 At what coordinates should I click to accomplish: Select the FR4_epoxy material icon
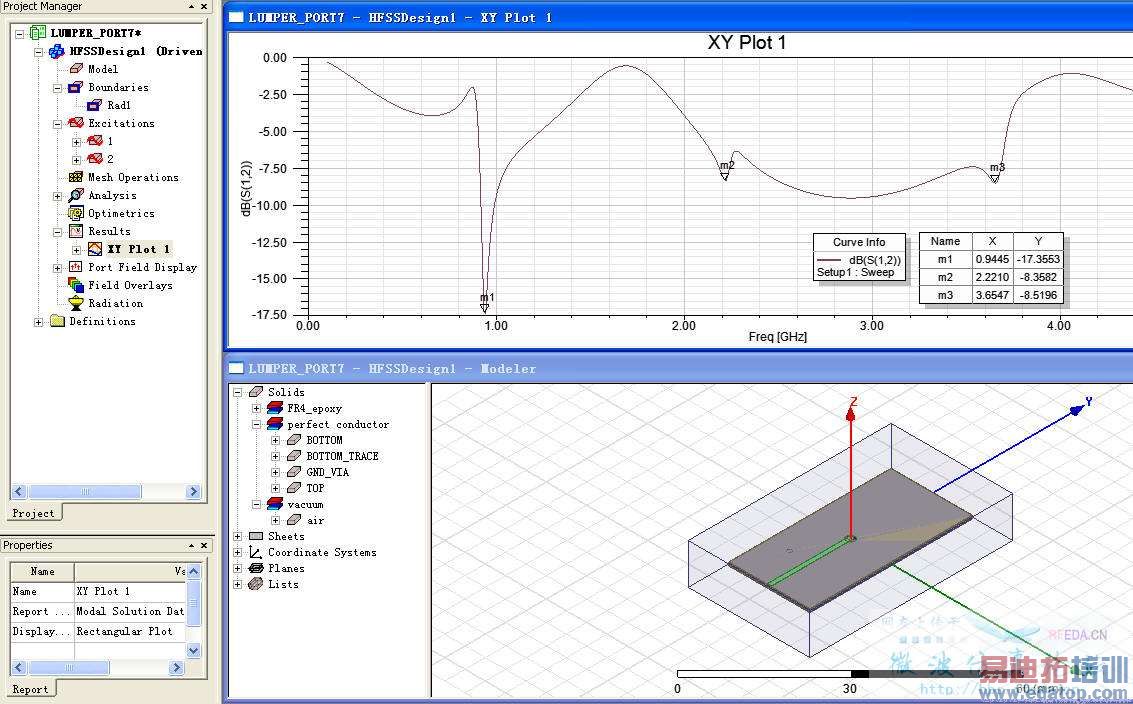click(275, 408)
